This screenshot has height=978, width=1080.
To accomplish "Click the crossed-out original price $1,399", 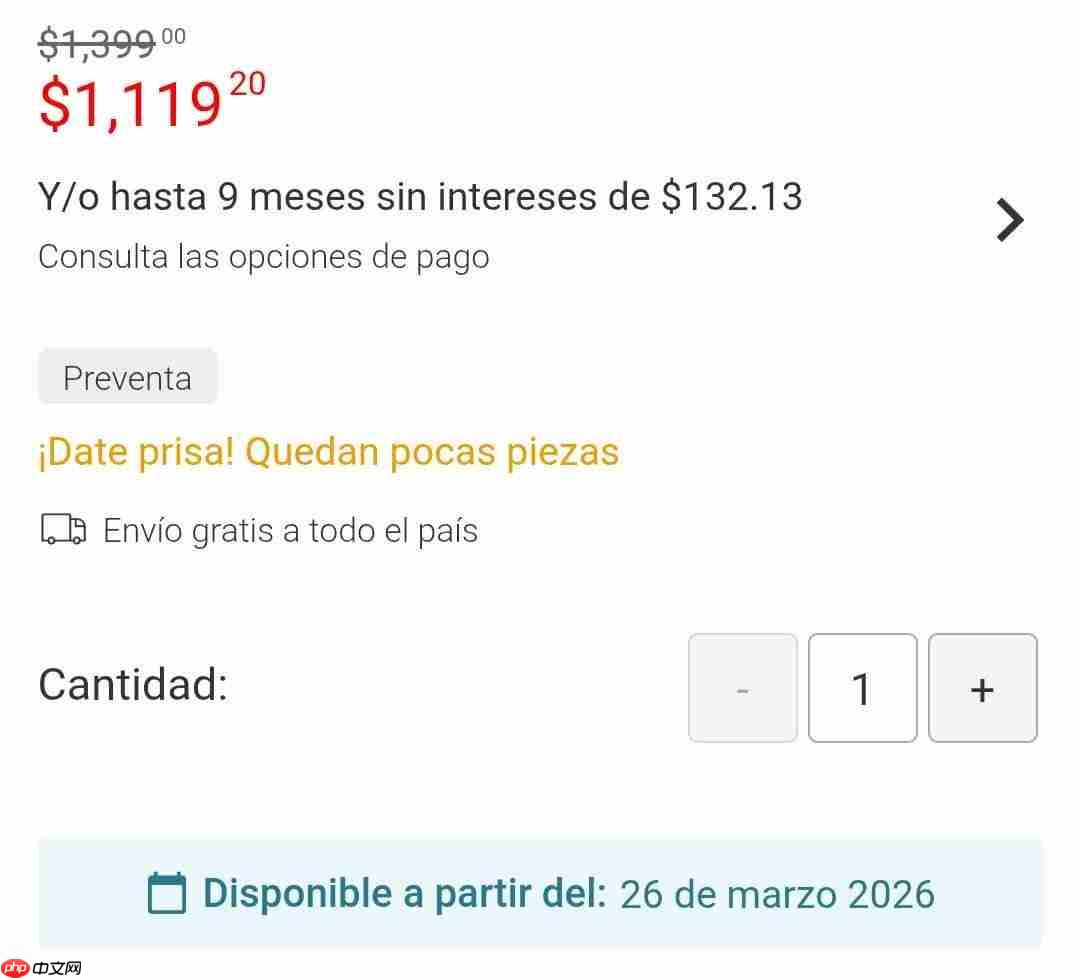I will pos(97,44).
